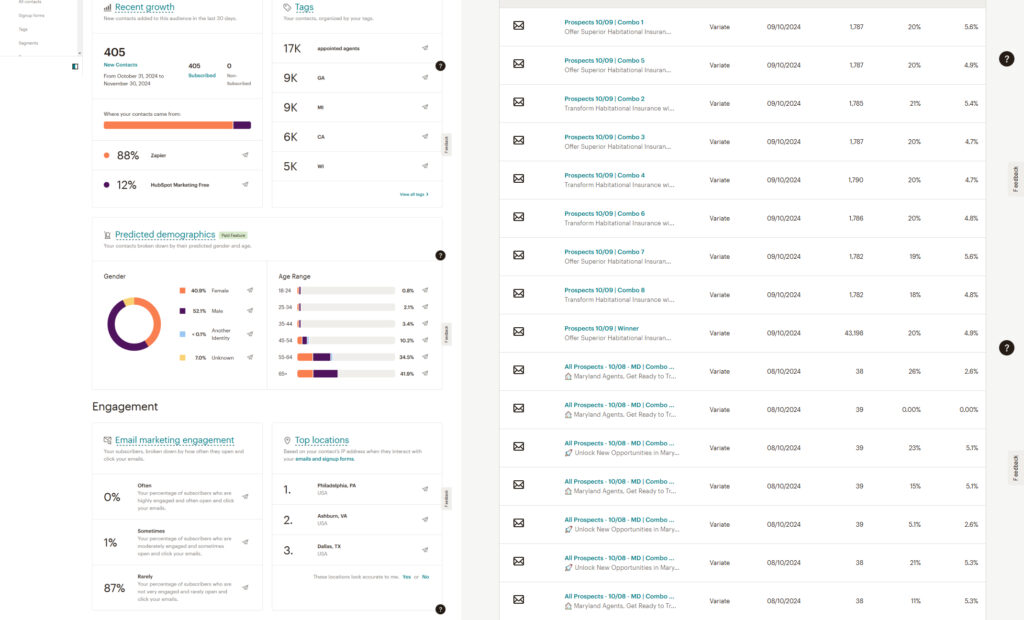Image resolution: width=1024 pixels, height=620 pixels.
Task: Click the send icon beside Female gender
Action: (250, 290)
